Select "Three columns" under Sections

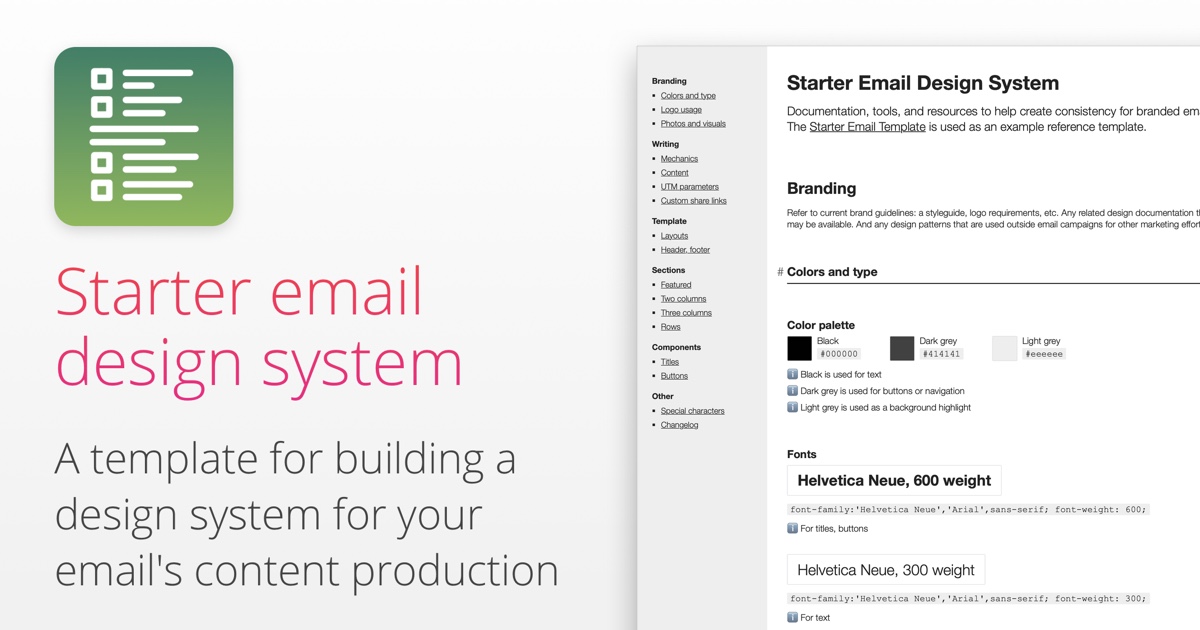point(686,312)
